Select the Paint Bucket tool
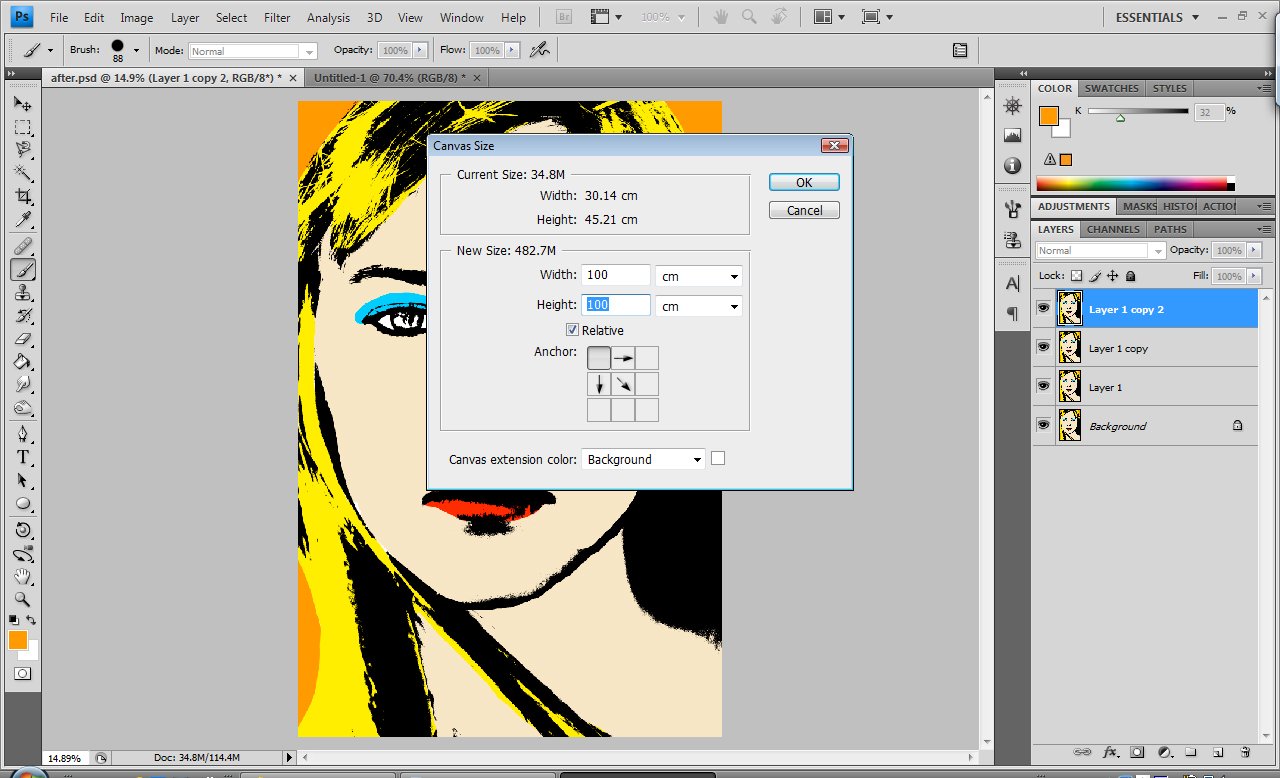Image resolution: width=1280 pixels, height=778 pixels. click(22, 362)
